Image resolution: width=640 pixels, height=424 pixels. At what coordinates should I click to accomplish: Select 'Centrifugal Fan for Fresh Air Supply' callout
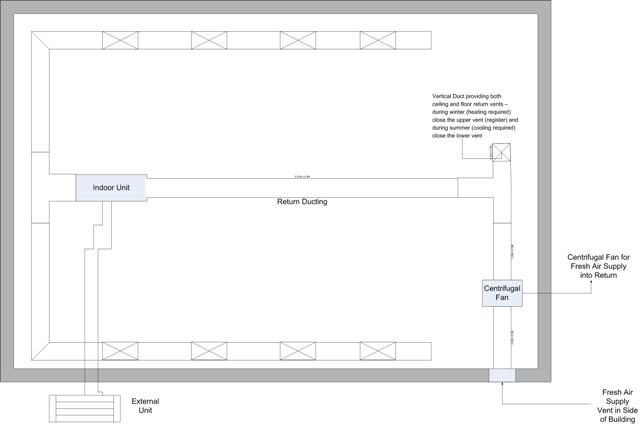tap(598, 266)
